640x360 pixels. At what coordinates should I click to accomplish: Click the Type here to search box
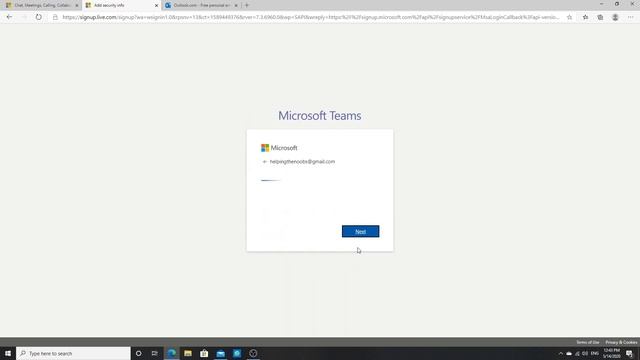(73, 353)
